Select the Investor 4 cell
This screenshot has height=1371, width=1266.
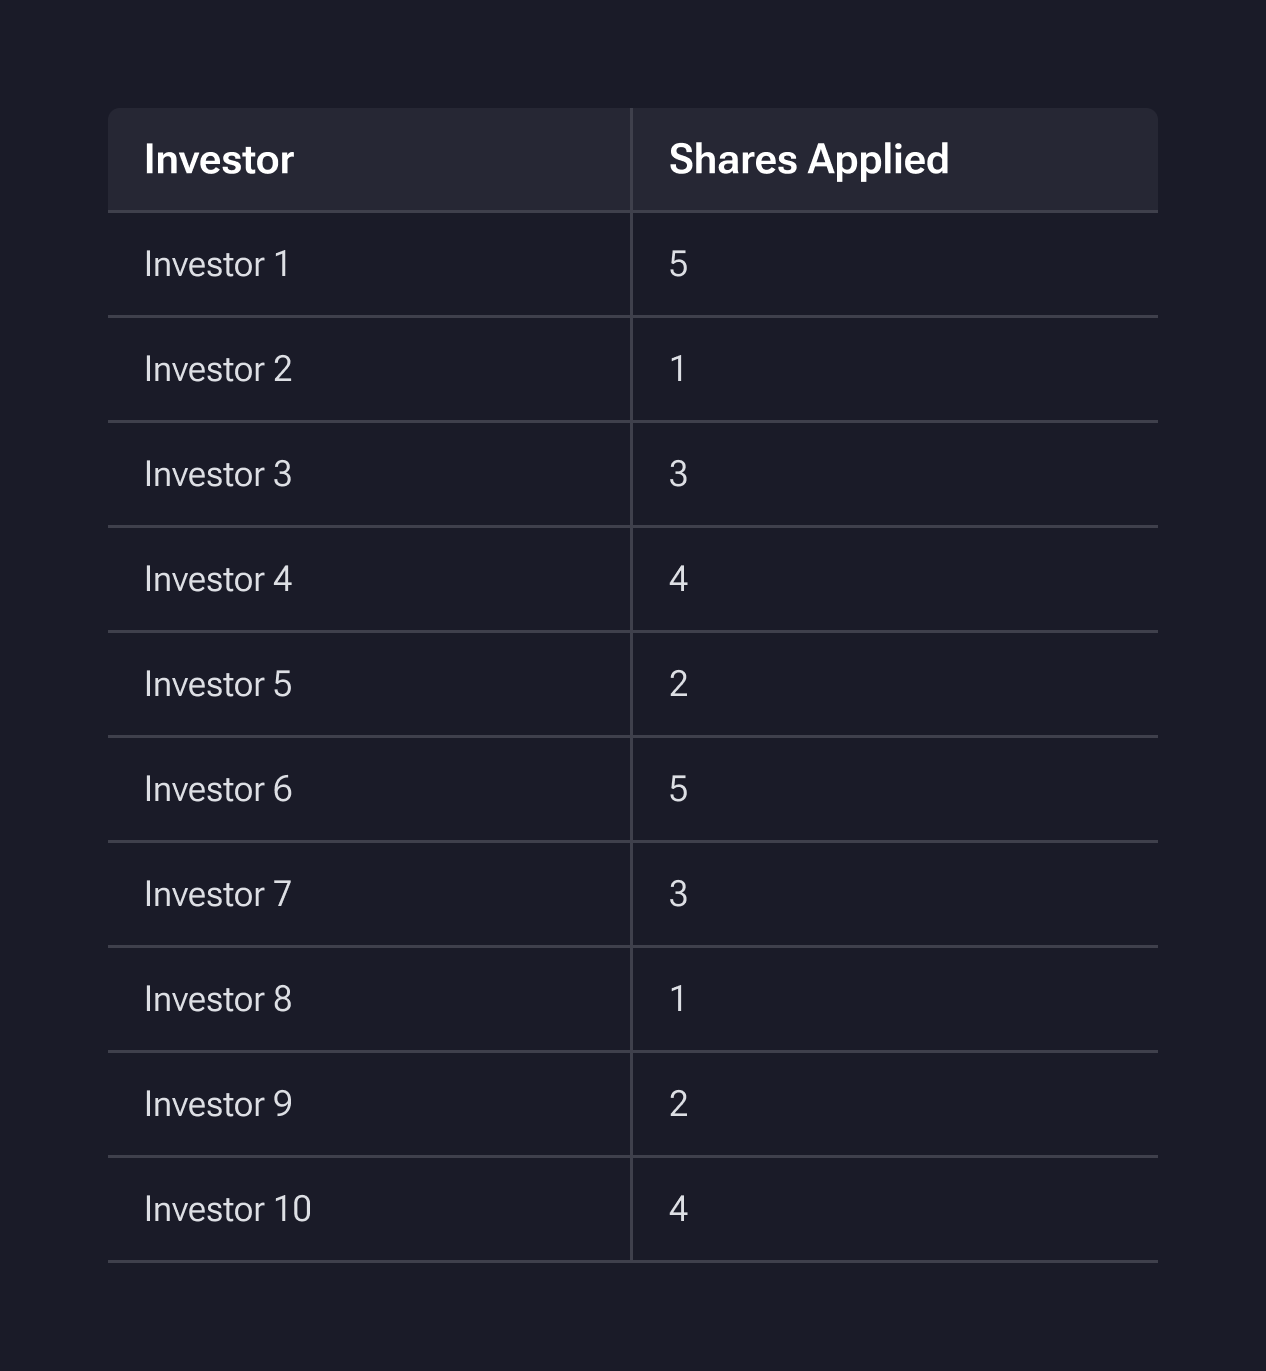218,579
